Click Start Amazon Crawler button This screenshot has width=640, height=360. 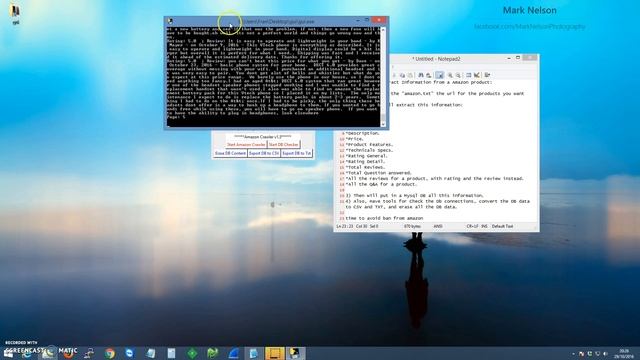[246, 144]
